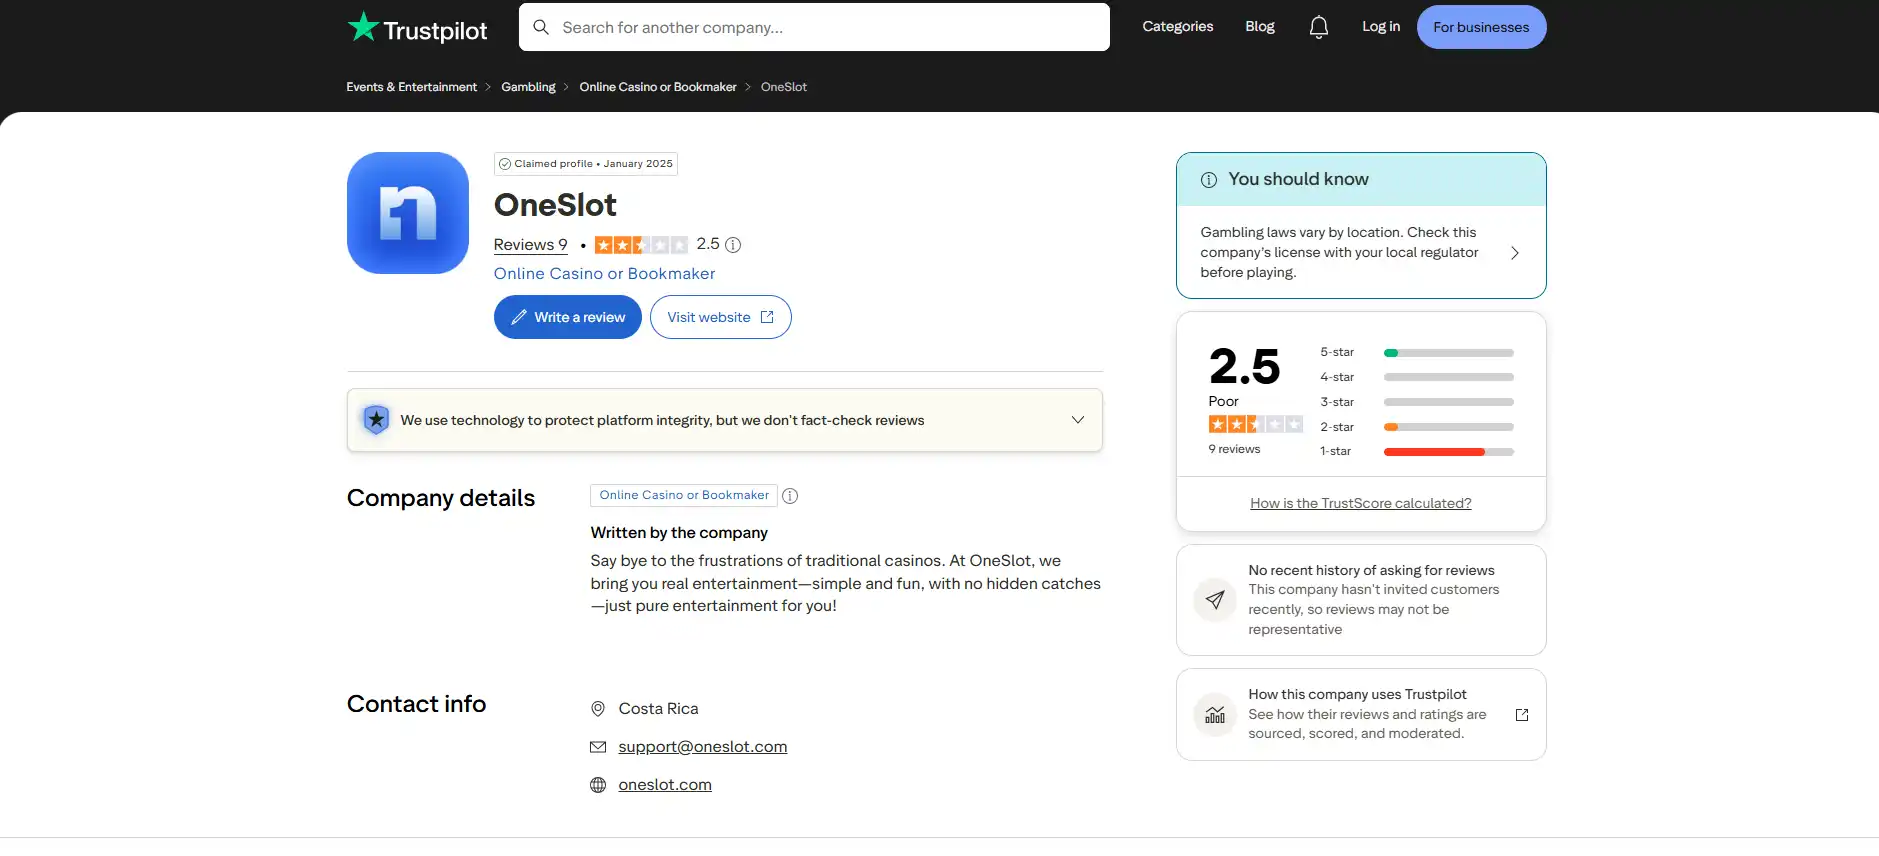This screenshot has width=1879, height=856.
Task: Filter reviews by the 3-star row
Action: tap(1417, 402)
